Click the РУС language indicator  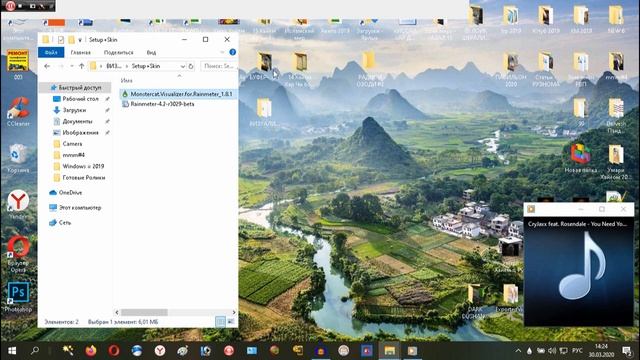[577, 351]
